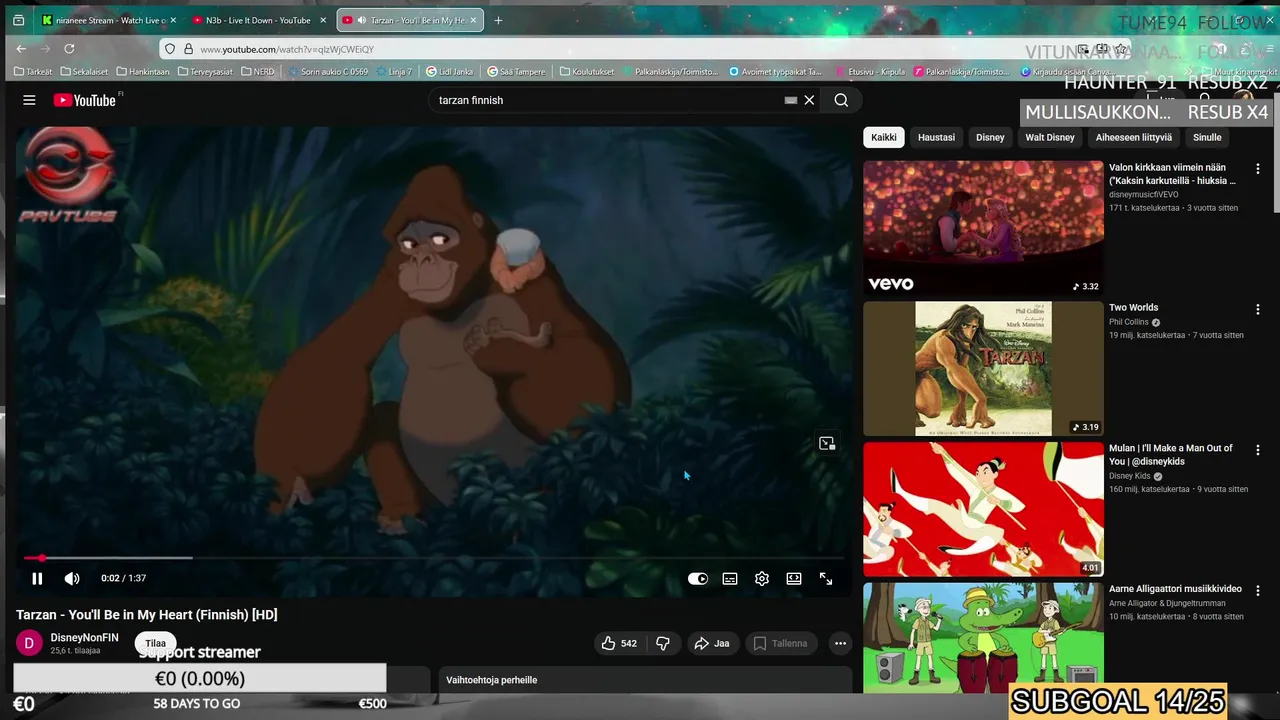This screenshot has width=1280, height=720.
Task: Reload the page with the refresh icon
Action: [x=69, y=48]
